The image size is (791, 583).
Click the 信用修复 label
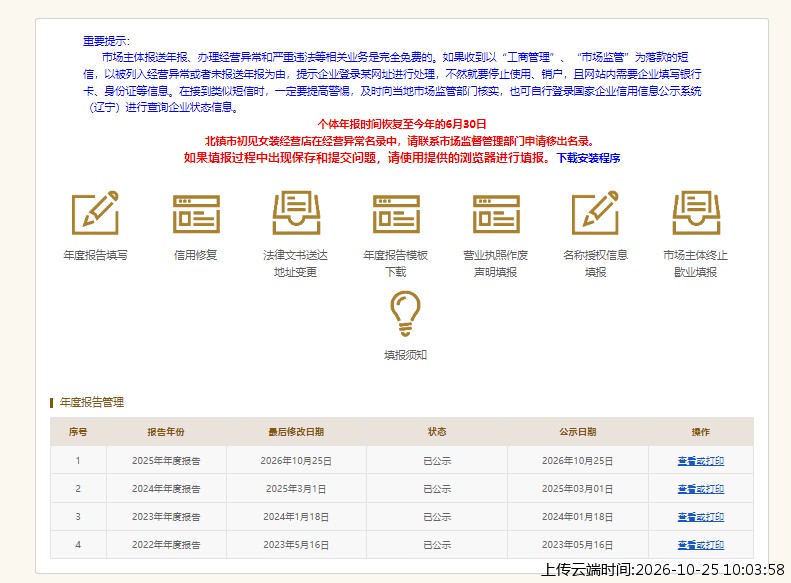[196, 255]
